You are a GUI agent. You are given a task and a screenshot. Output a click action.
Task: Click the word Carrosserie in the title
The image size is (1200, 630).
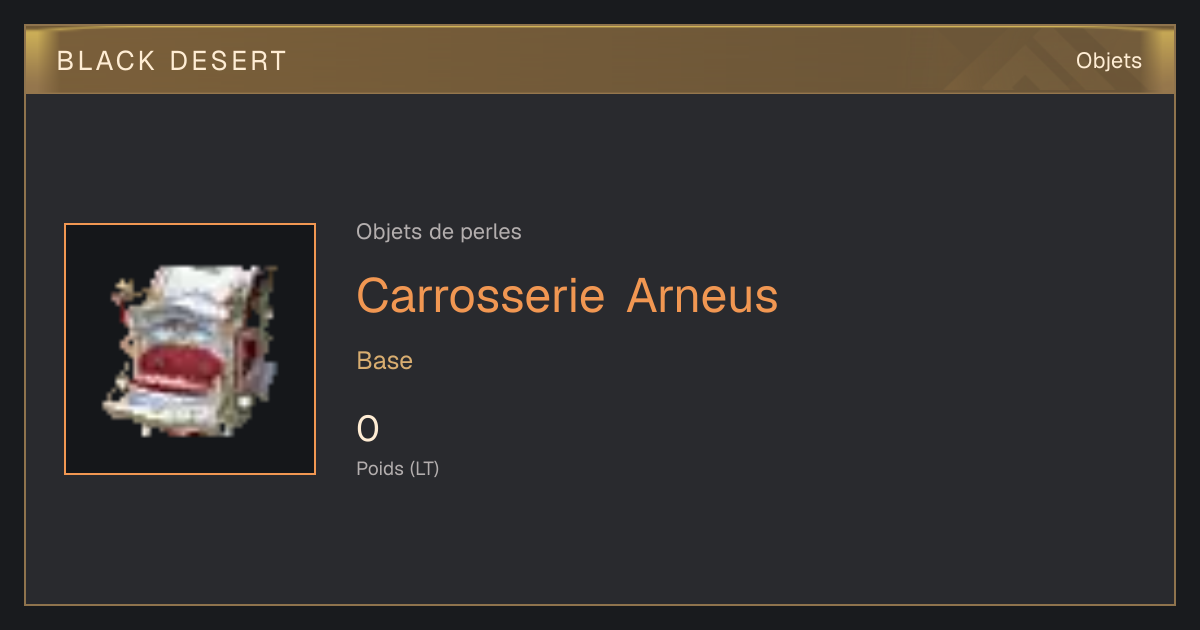[x=480, y=296]
